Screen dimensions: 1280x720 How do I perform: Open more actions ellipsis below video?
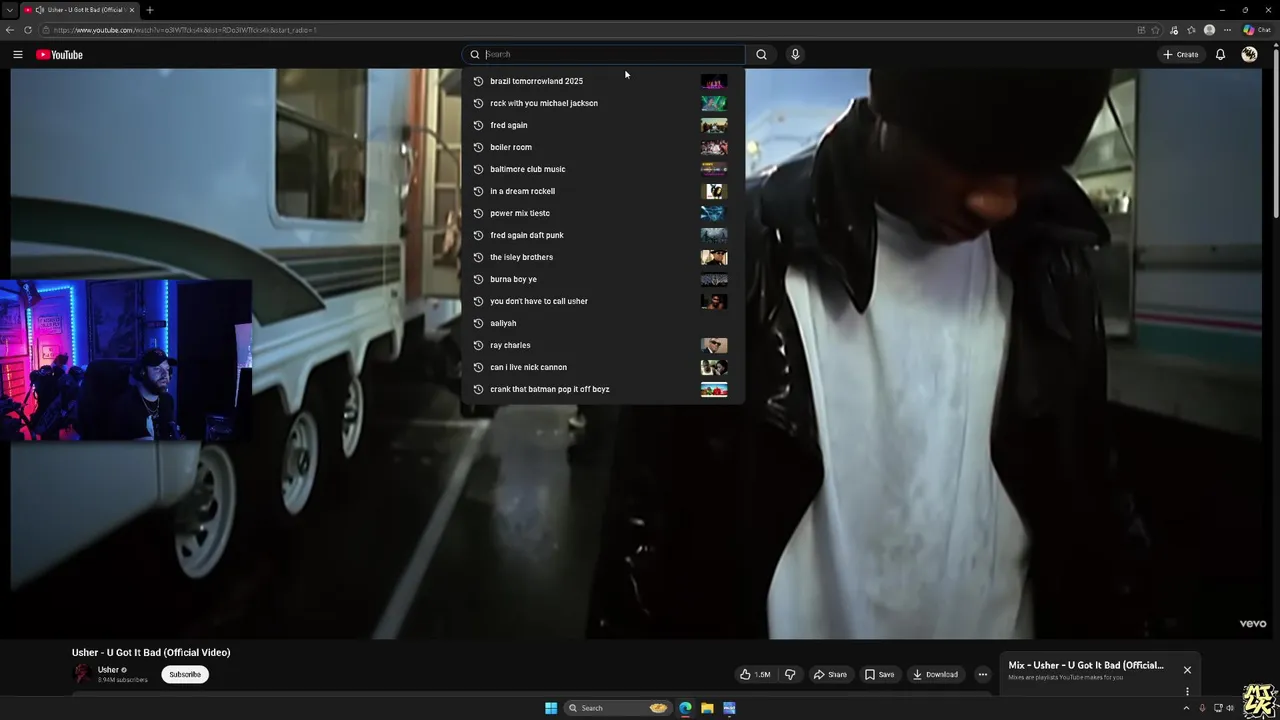click(x=982, y=674)
